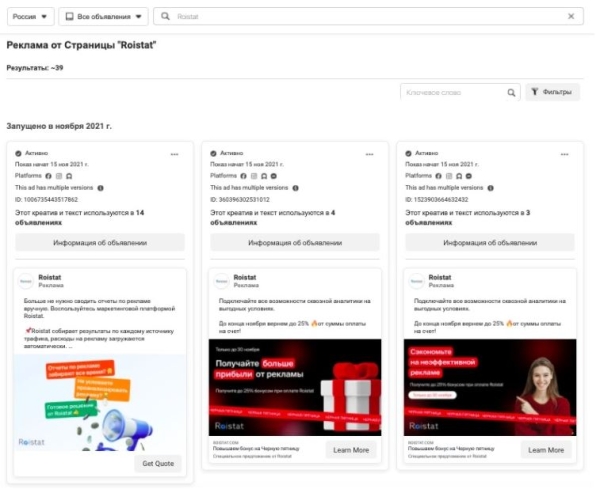
Task: Click multiple versions info icon on ad 1006735443517862
Action: pos(100,188)
